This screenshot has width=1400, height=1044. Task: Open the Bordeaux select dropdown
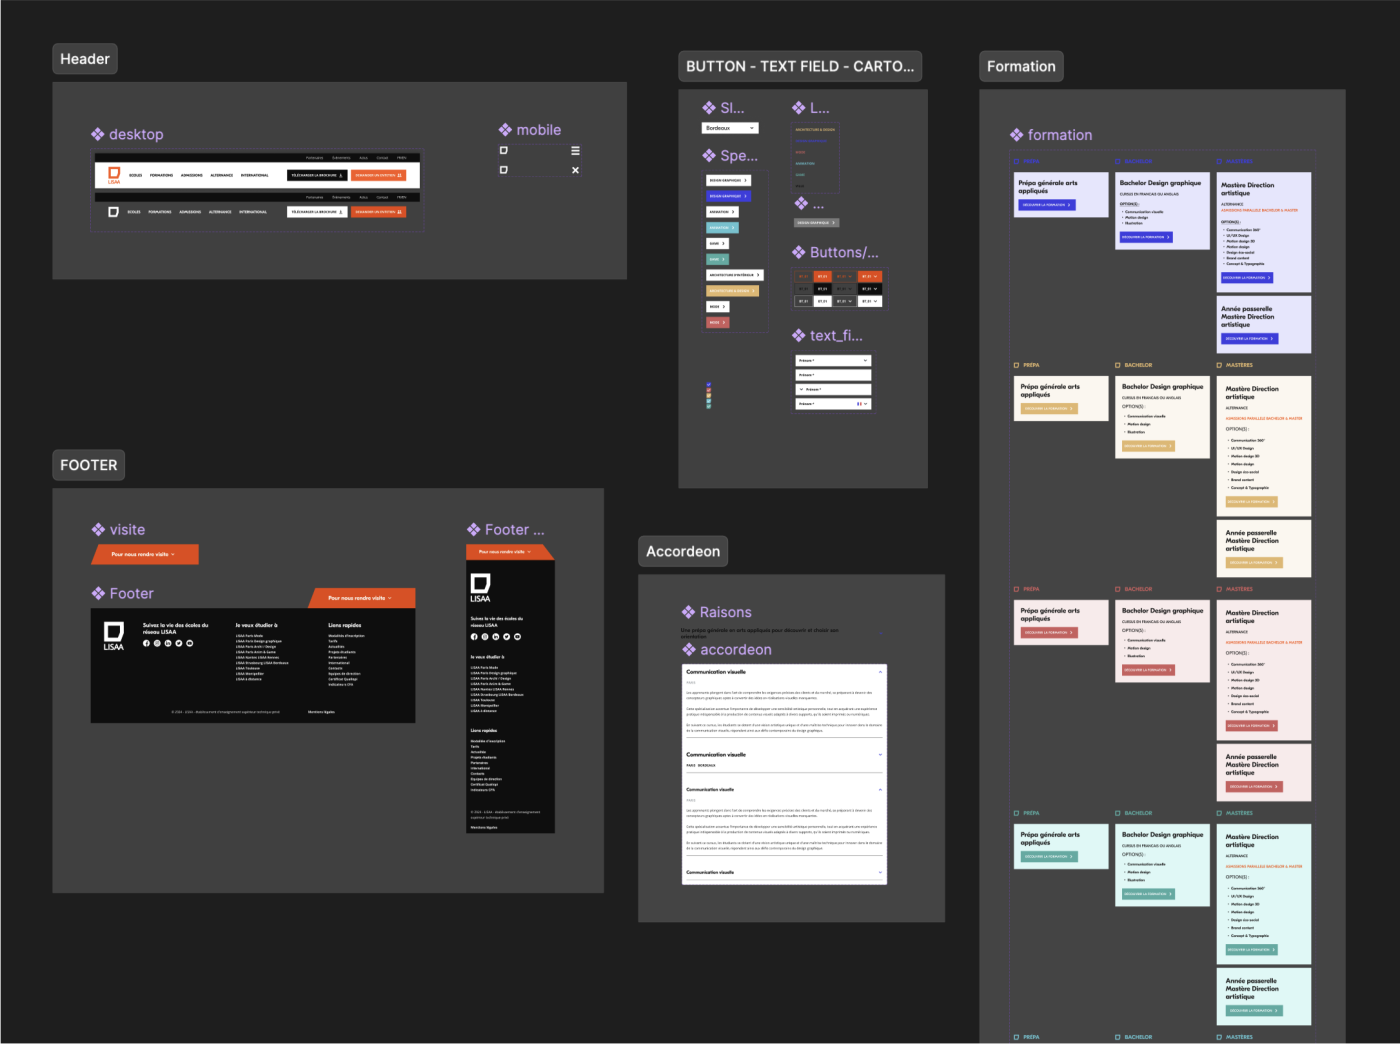tap(729, 128)
